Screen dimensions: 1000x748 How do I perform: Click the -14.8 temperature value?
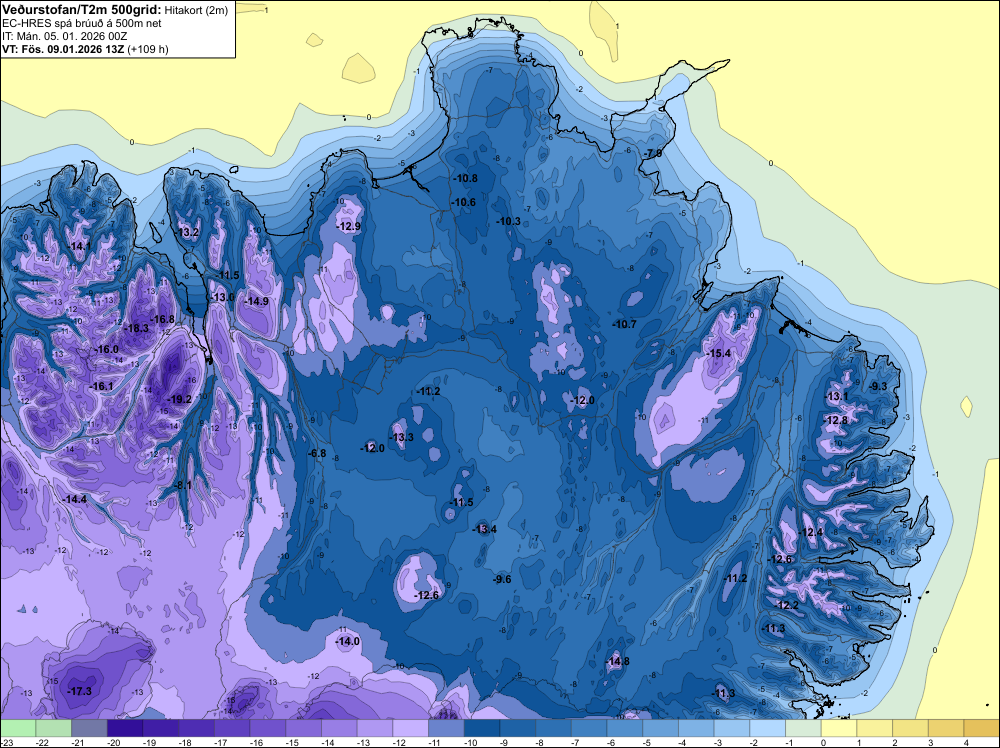[x=617, y=661]
